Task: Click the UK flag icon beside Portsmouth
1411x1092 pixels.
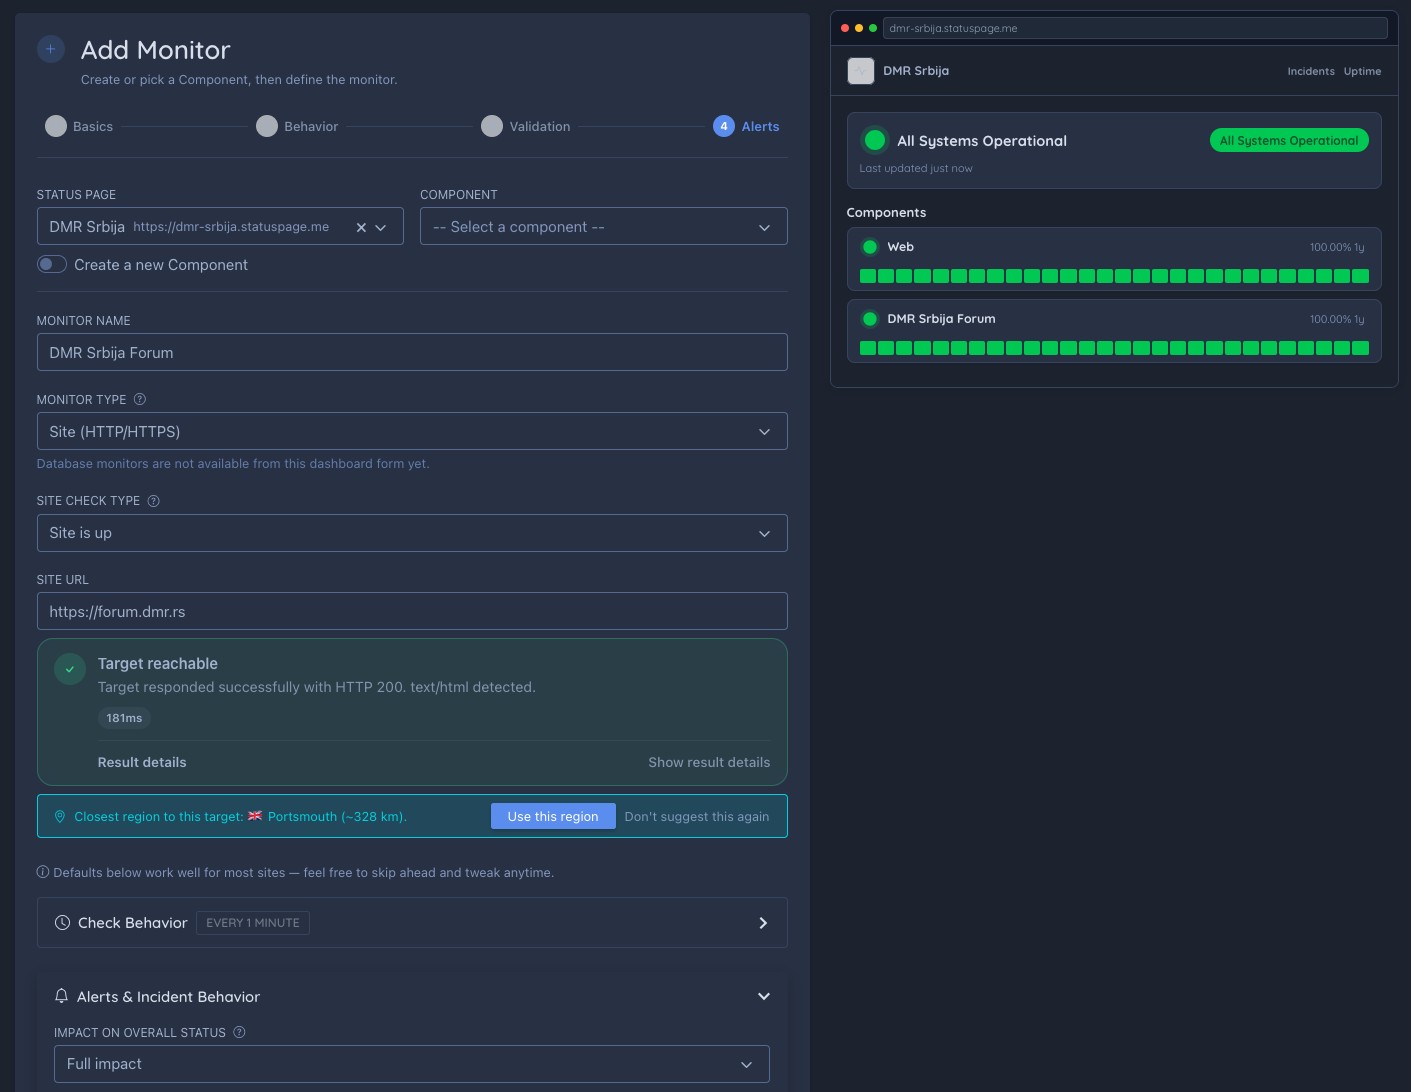Action: (255, 816)
